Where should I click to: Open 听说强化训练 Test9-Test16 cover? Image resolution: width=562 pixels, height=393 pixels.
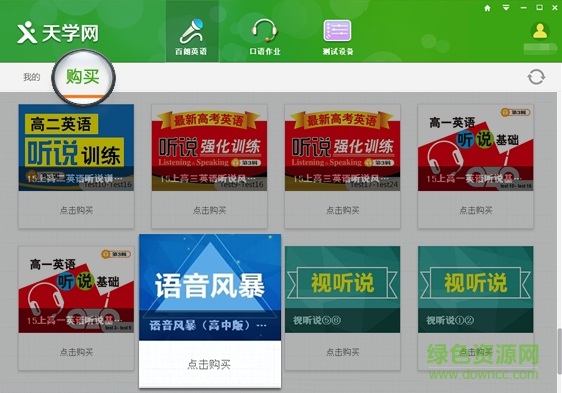209,147
